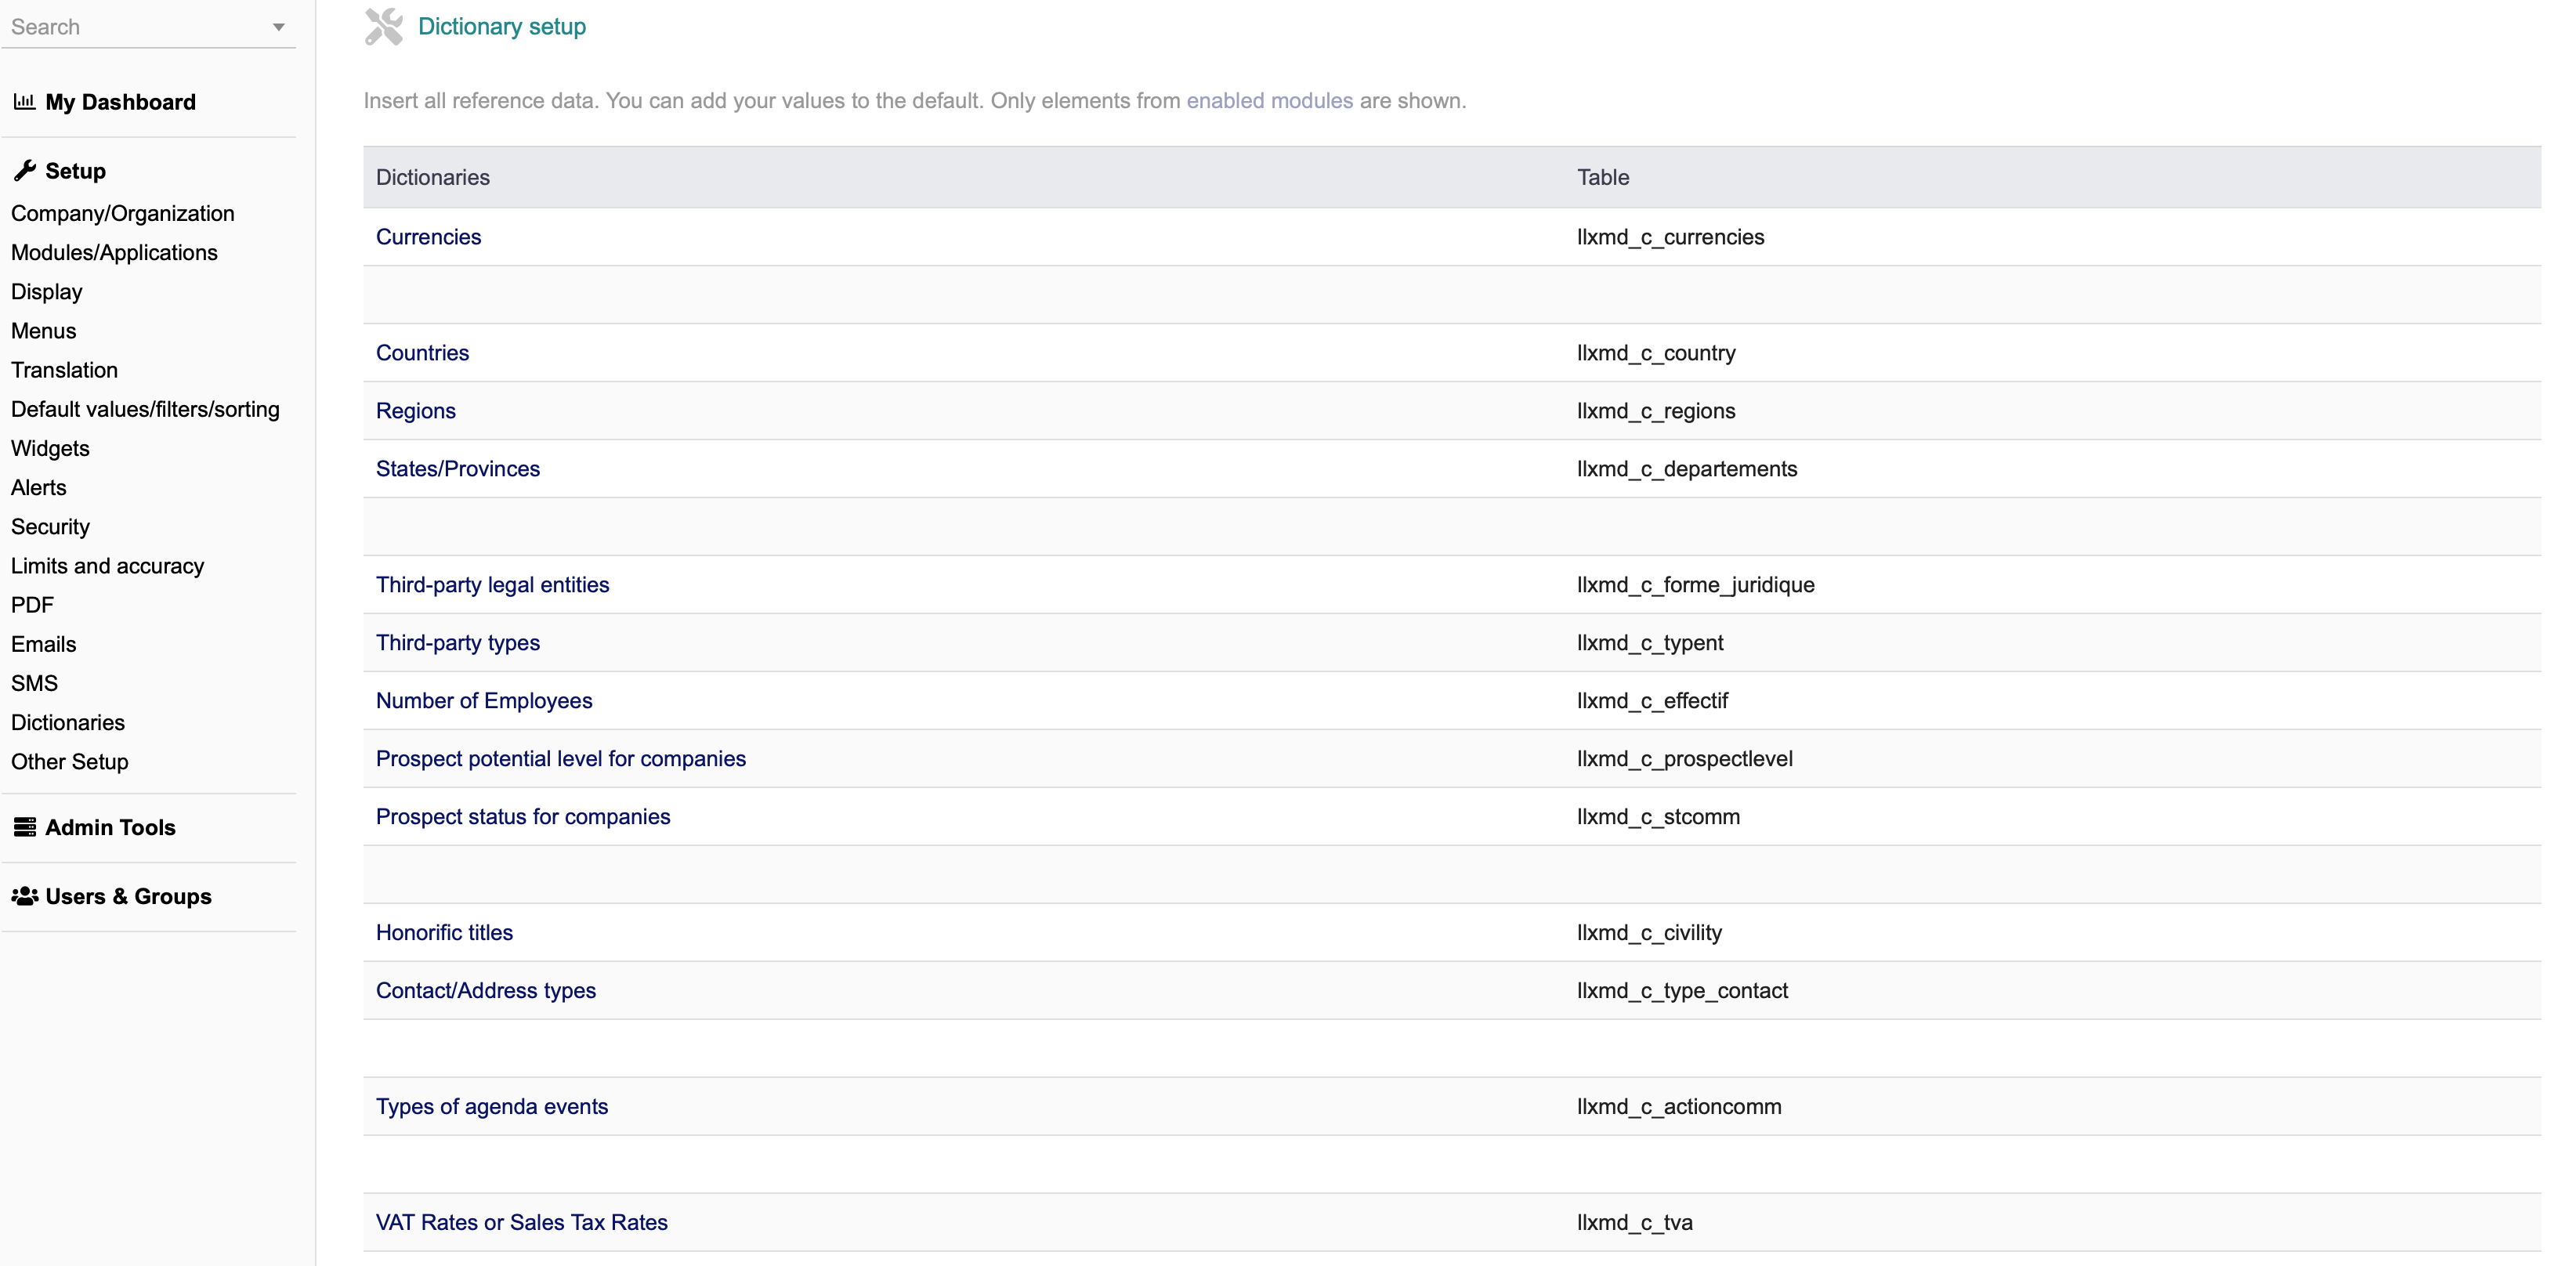Open Dictionaries in the sidebar

pyautogui.click(x=68, y=722)
